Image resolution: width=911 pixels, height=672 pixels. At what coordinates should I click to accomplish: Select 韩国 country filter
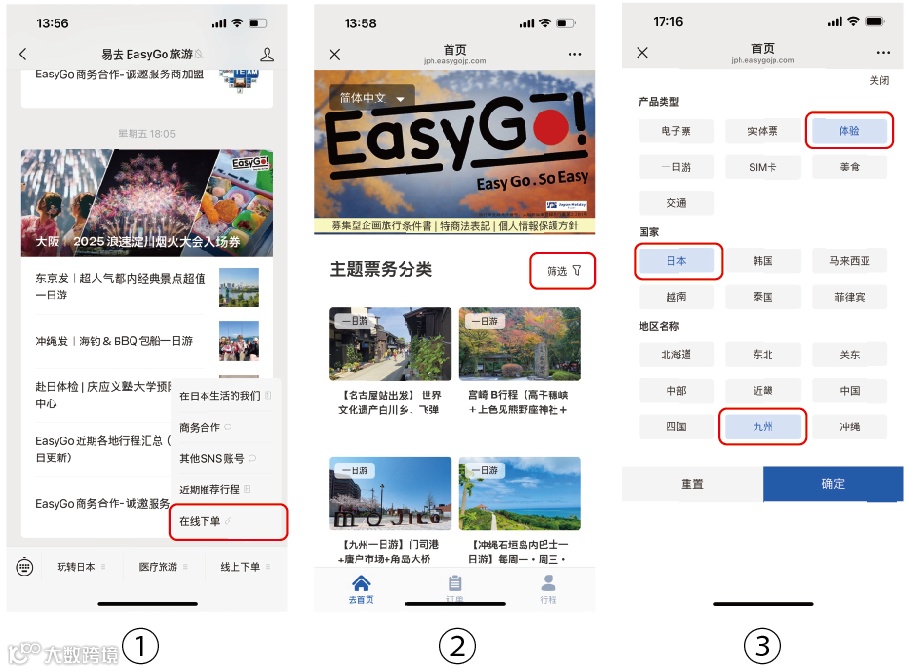[x=762, y=261]
